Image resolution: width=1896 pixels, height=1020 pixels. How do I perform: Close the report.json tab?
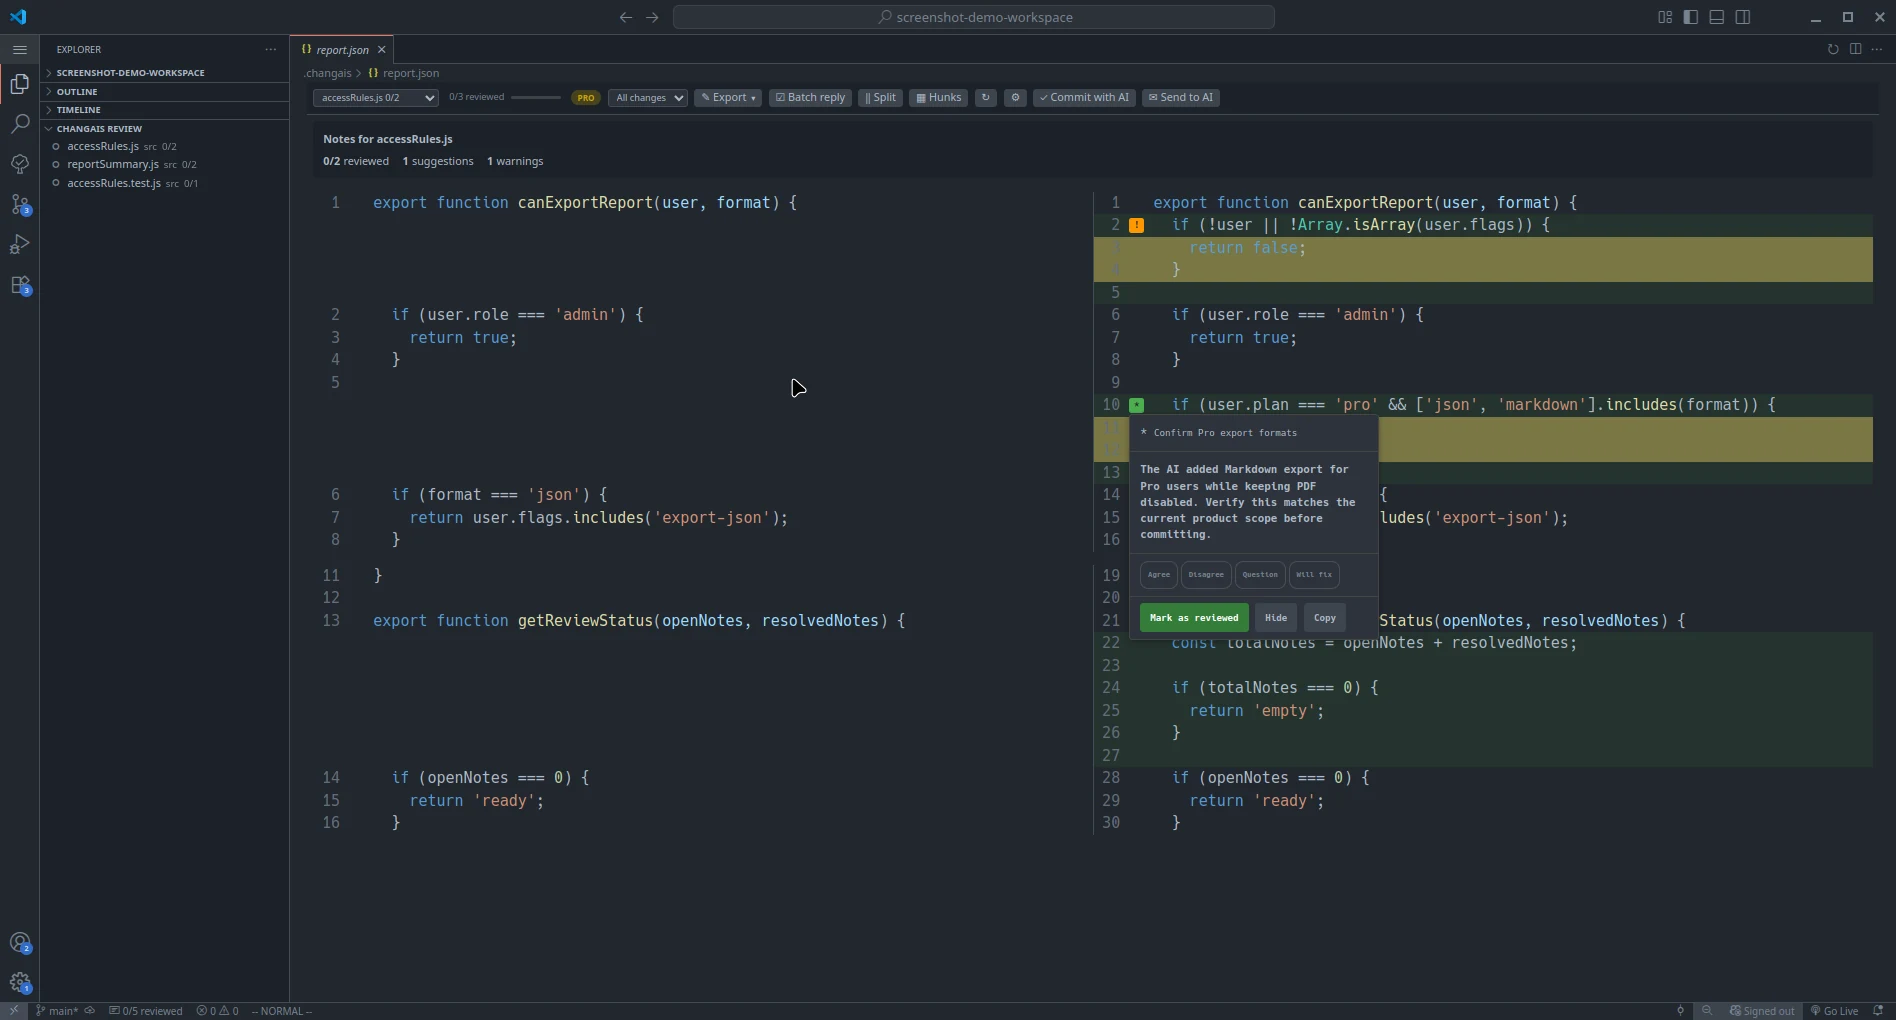(x=382, y=49)
